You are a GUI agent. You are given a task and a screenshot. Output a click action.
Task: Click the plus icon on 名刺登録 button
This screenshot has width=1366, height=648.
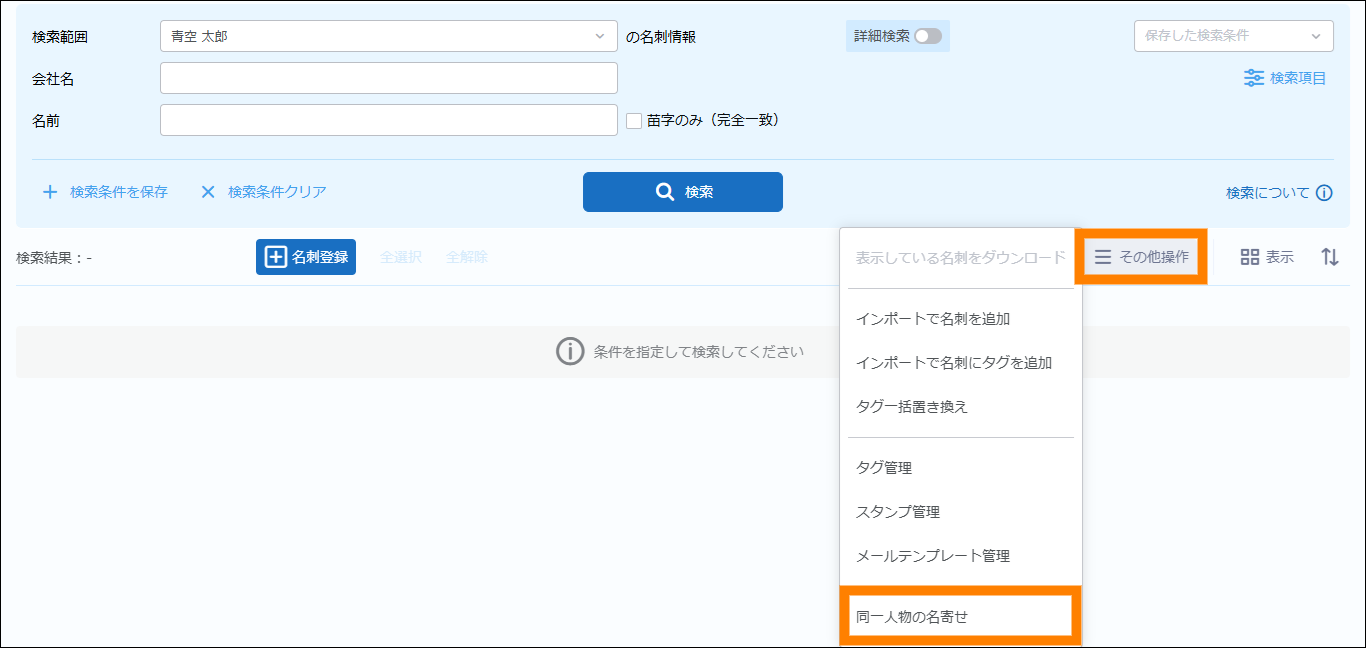pos(275,257)
